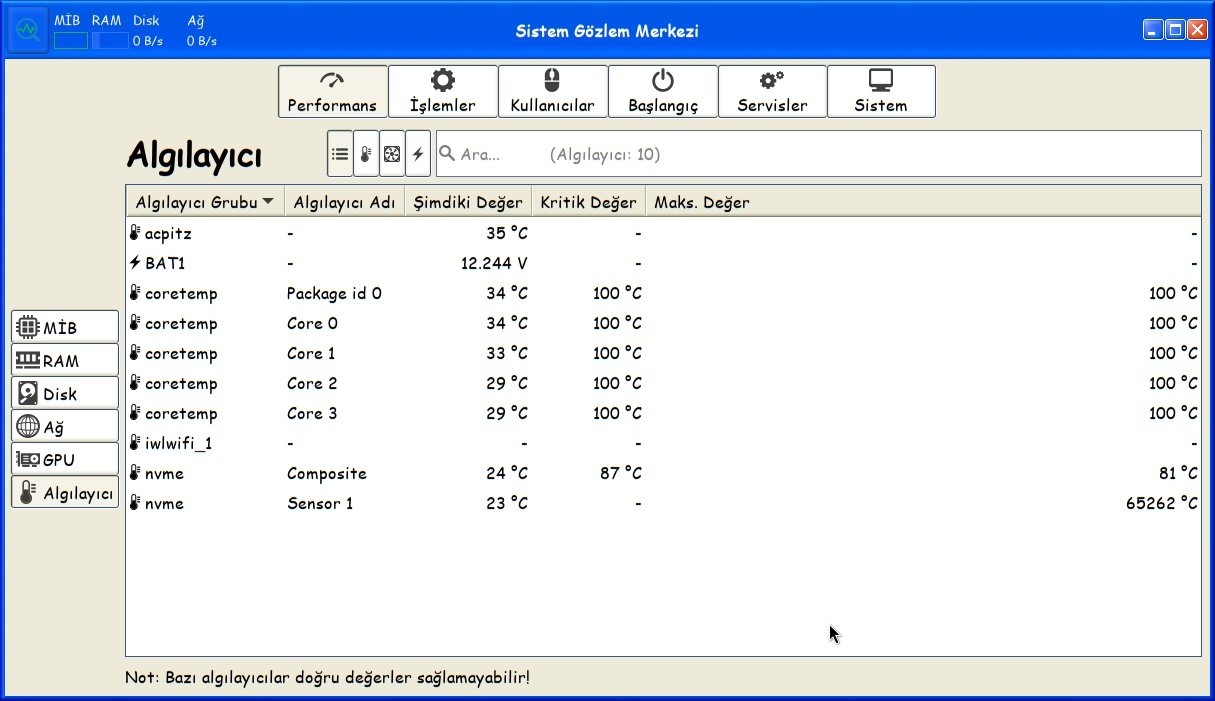Focus the Ara... sensor search field

[818, 154]
